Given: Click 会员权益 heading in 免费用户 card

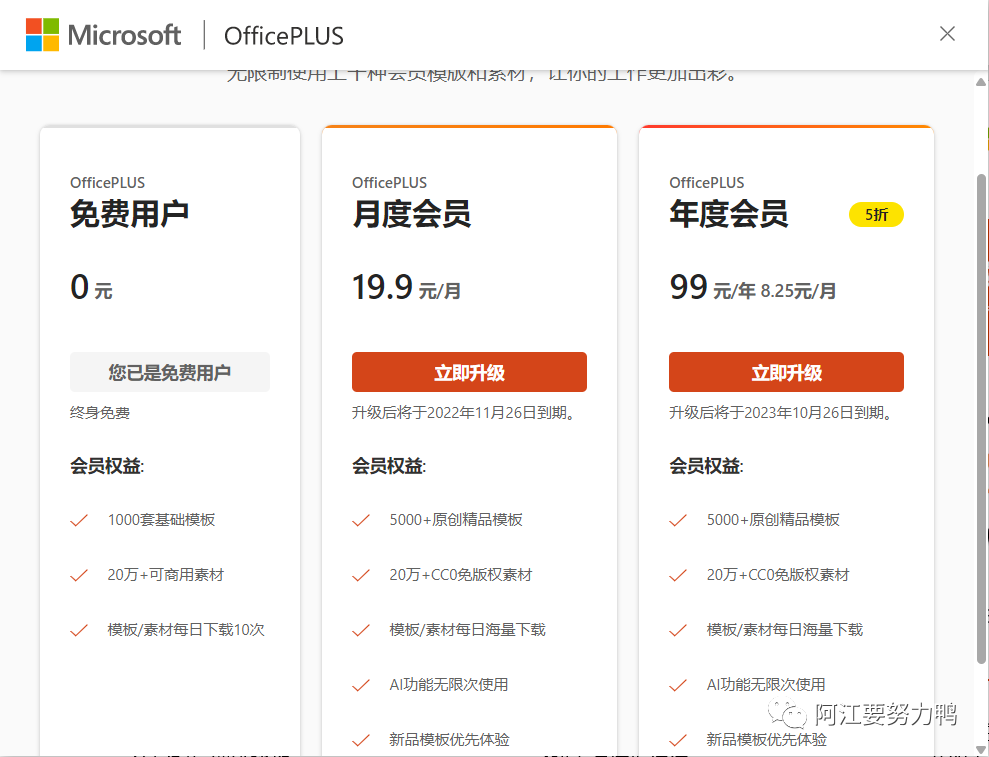Looking at the screenshot, I should click(x=107, y=466).
